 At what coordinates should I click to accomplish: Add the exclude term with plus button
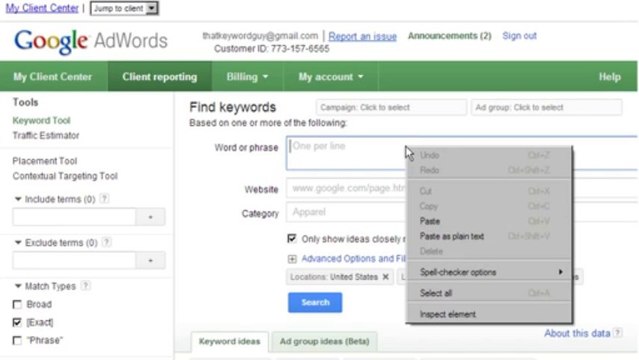tap(150, 261)
